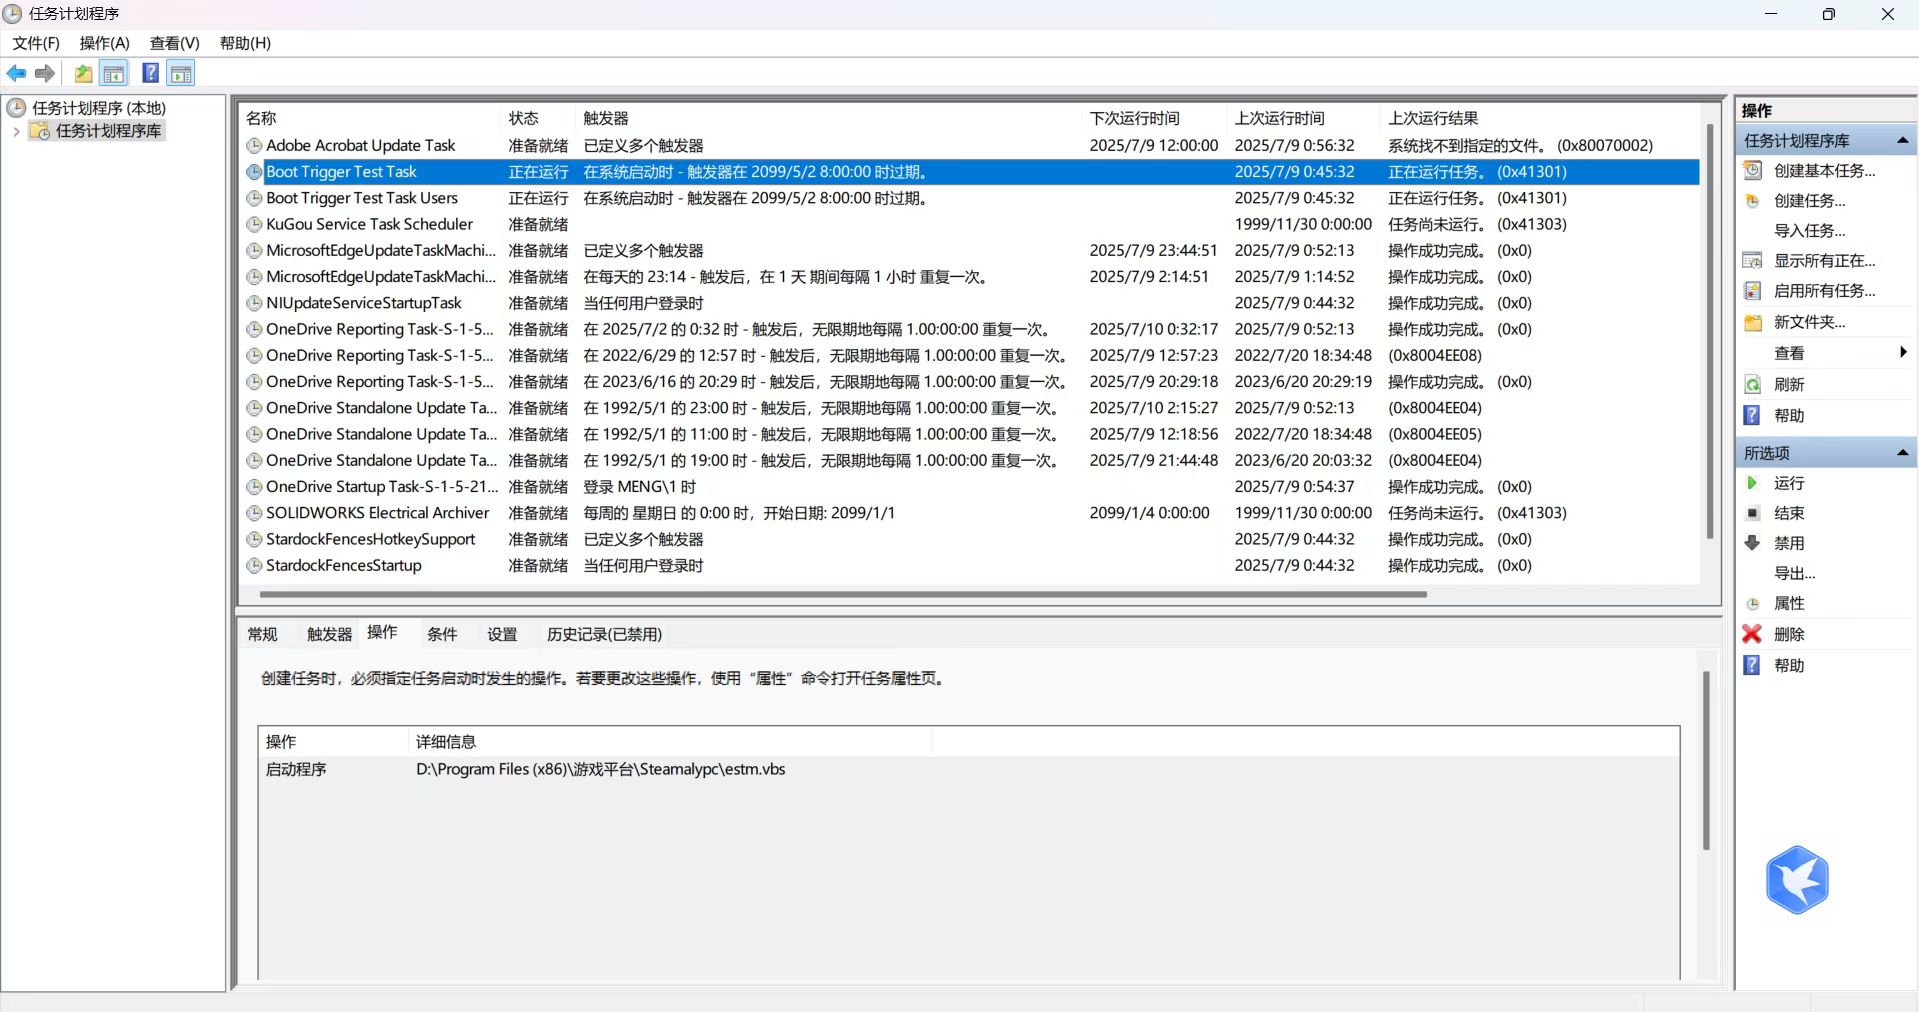Expand the 任务计划程序库 tree node arrow
The width and height of the screenshot is (1919, 1012).
[x=16, y=131]
